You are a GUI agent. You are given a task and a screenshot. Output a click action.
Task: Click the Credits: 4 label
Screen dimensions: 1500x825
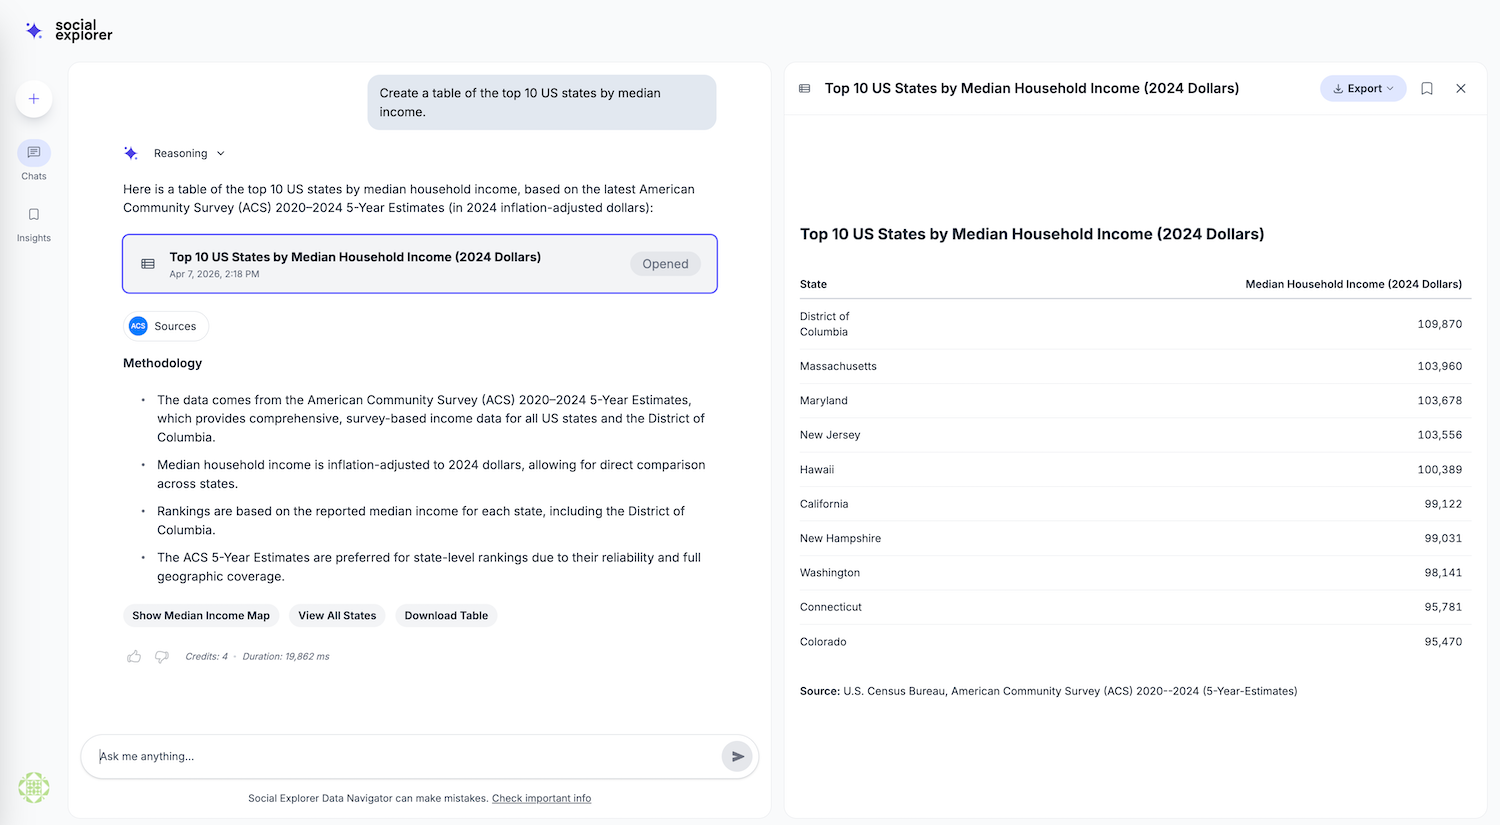[x=206, y=657]
